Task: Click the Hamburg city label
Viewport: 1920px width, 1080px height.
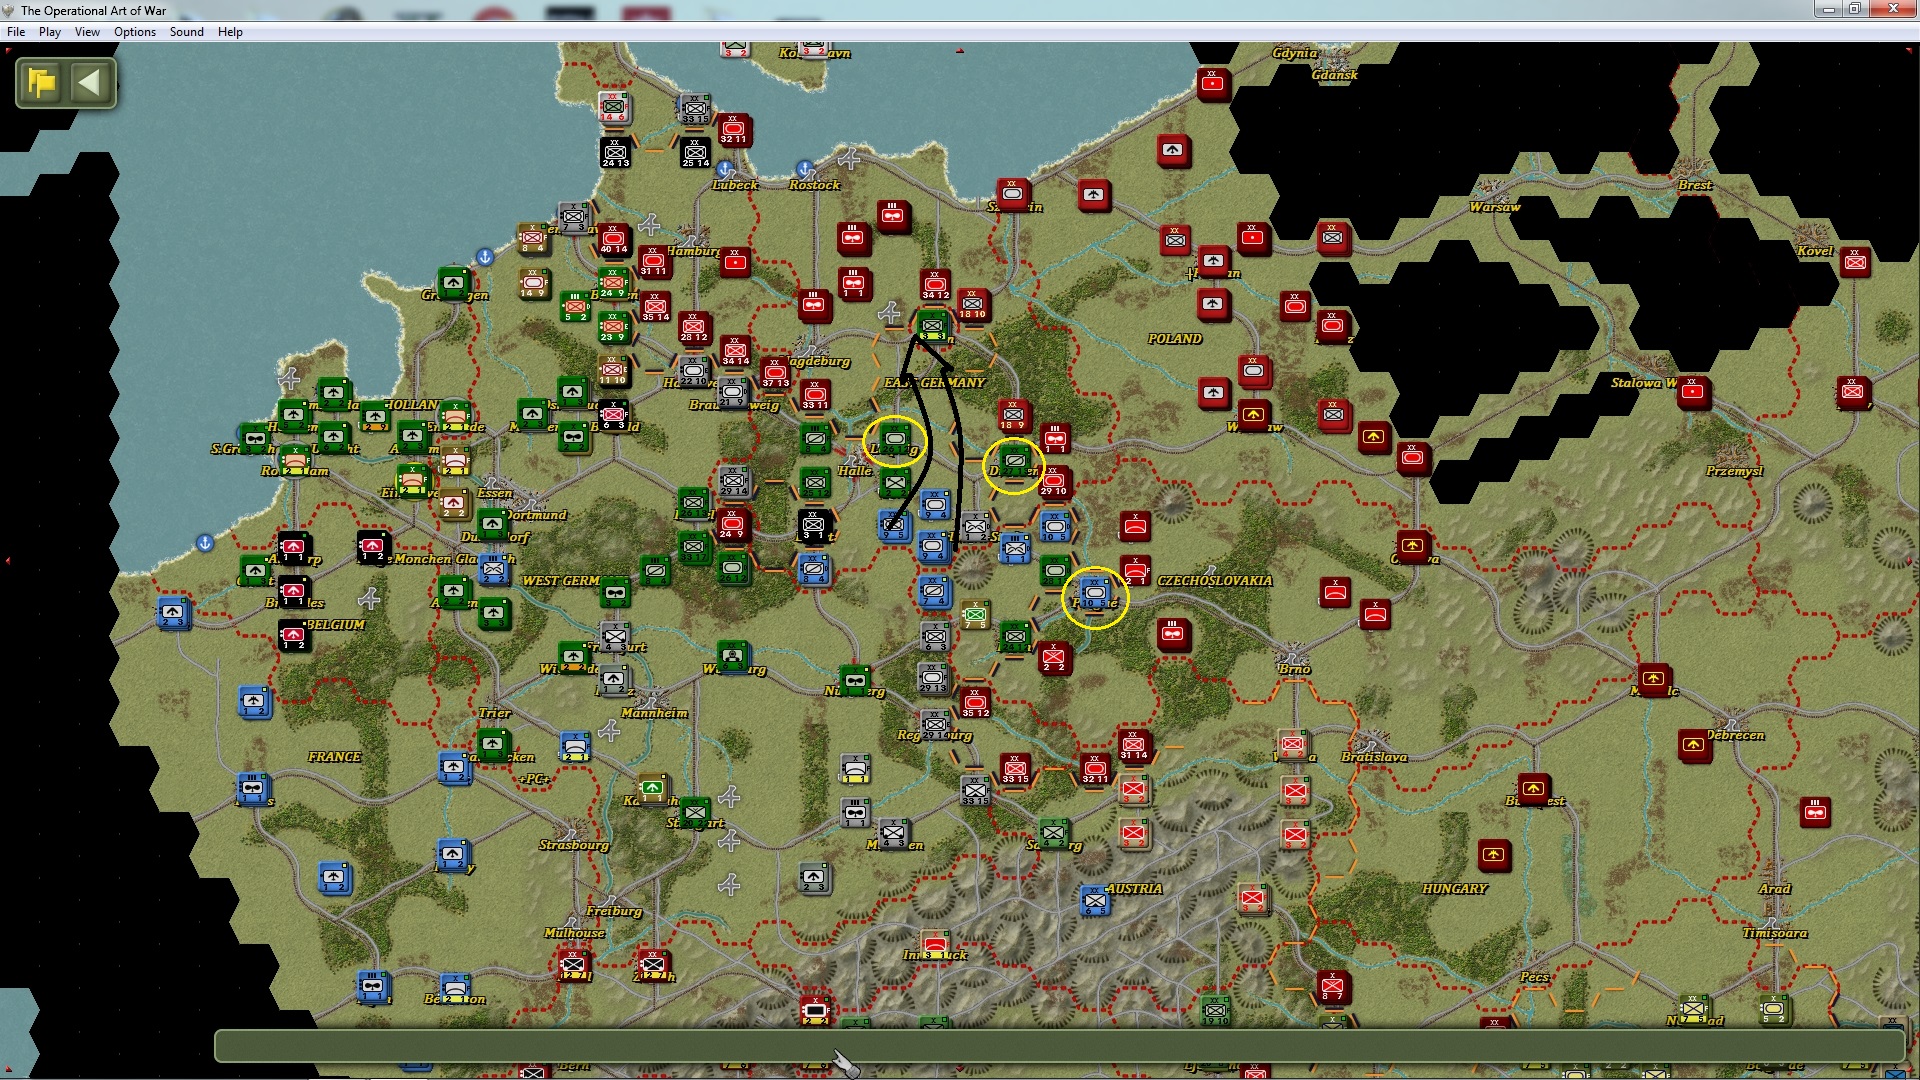Action: click(694, 251)
